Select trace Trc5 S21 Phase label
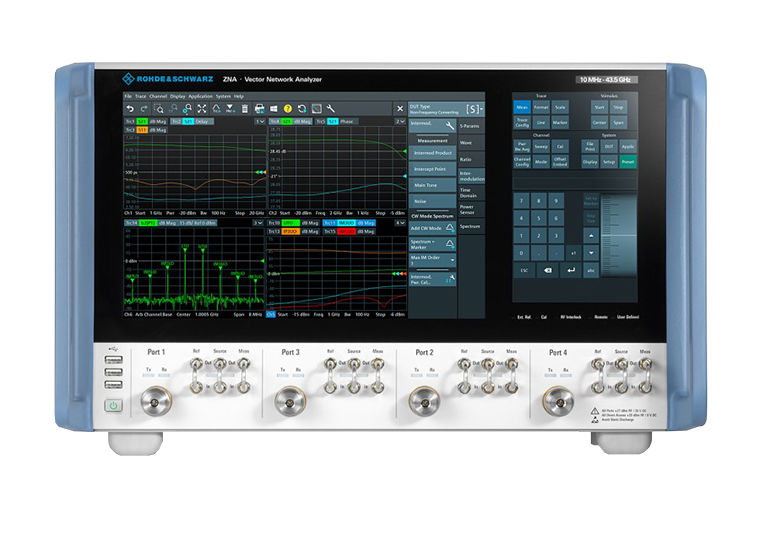 pyautogui.click(x=335, y=121)
